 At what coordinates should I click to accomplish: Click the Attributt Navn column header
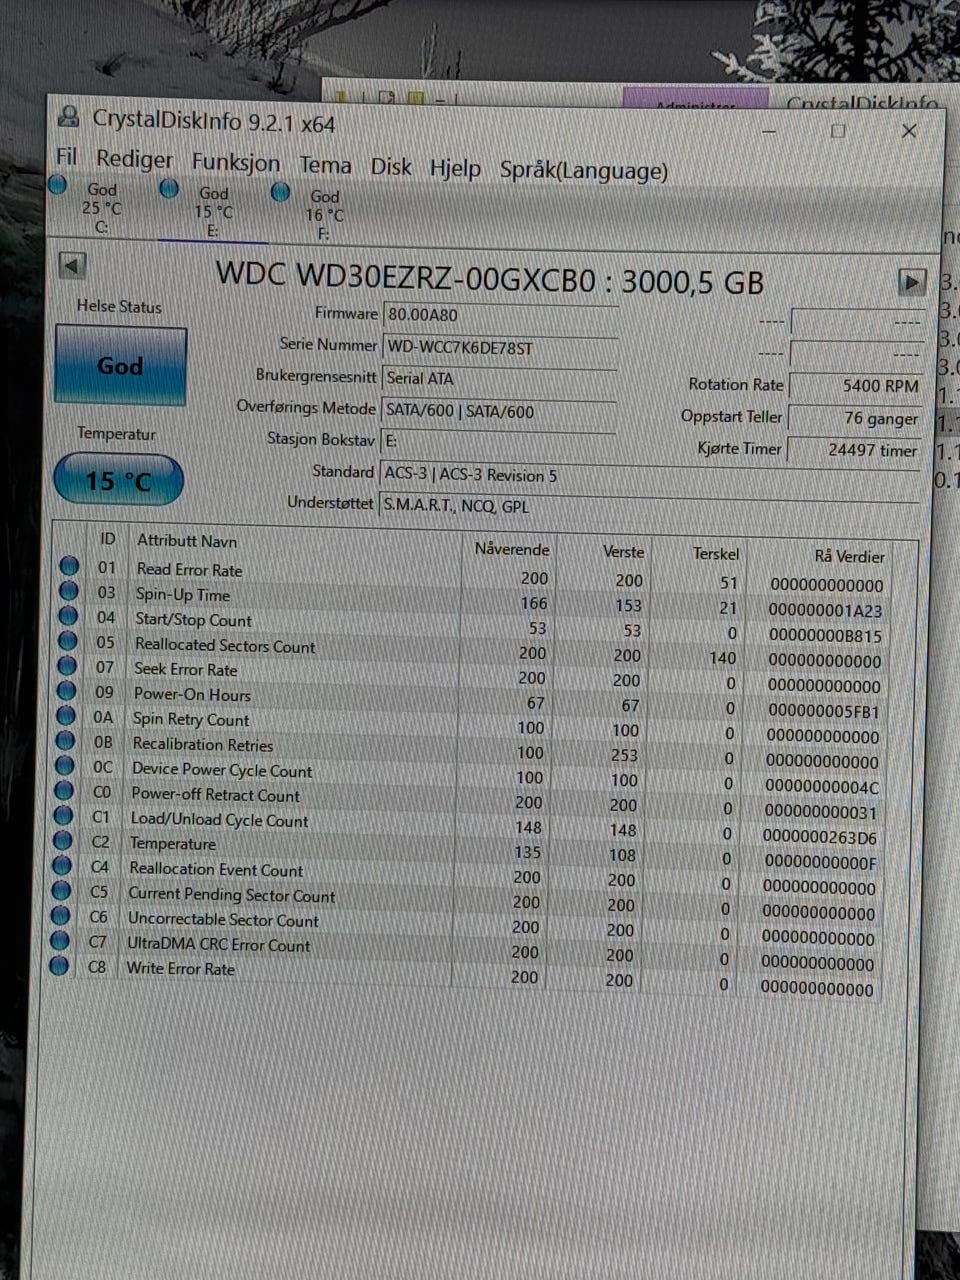pyautogui.click(x=186, y=541)
